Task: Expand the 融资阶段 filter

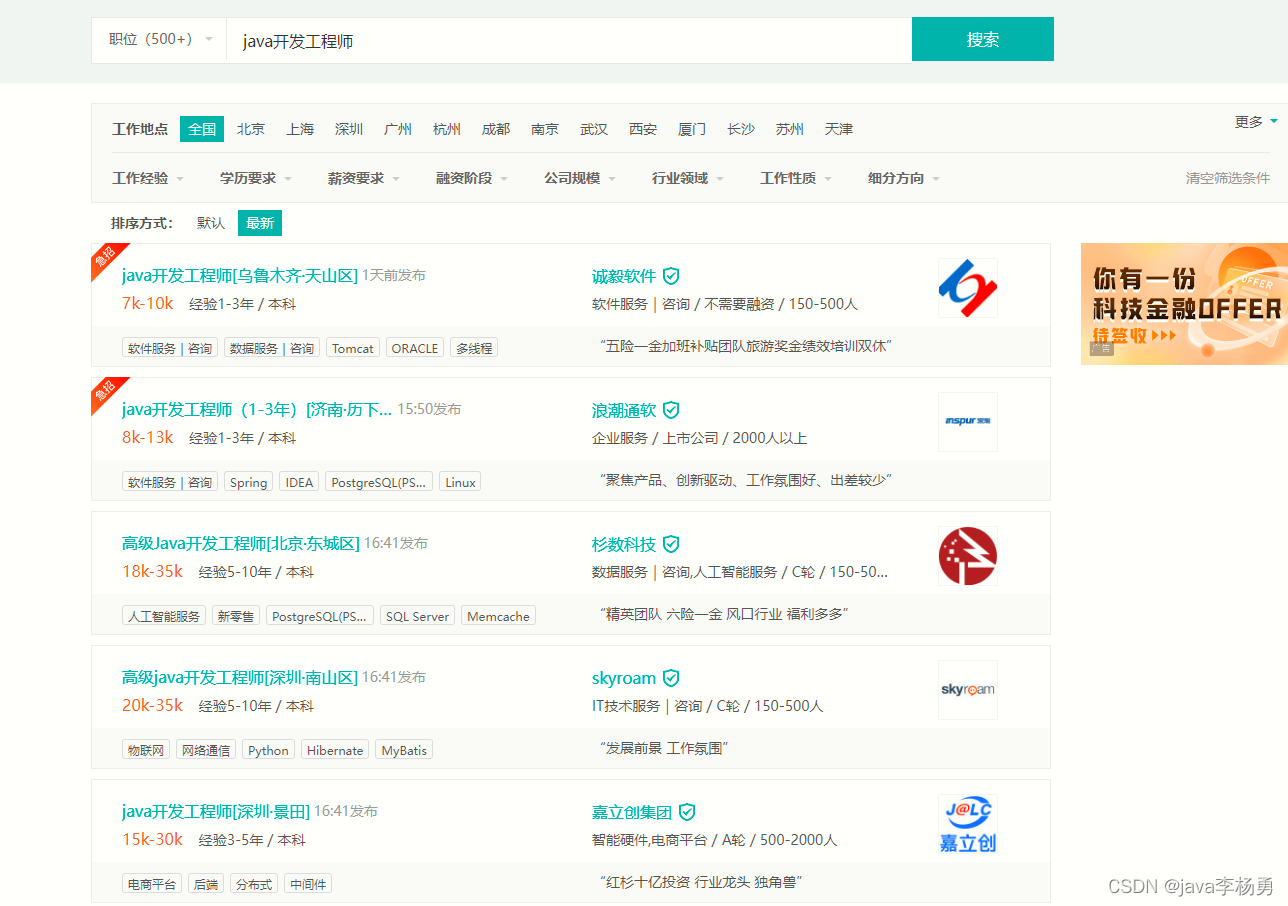Action: [x=472, y=178]
